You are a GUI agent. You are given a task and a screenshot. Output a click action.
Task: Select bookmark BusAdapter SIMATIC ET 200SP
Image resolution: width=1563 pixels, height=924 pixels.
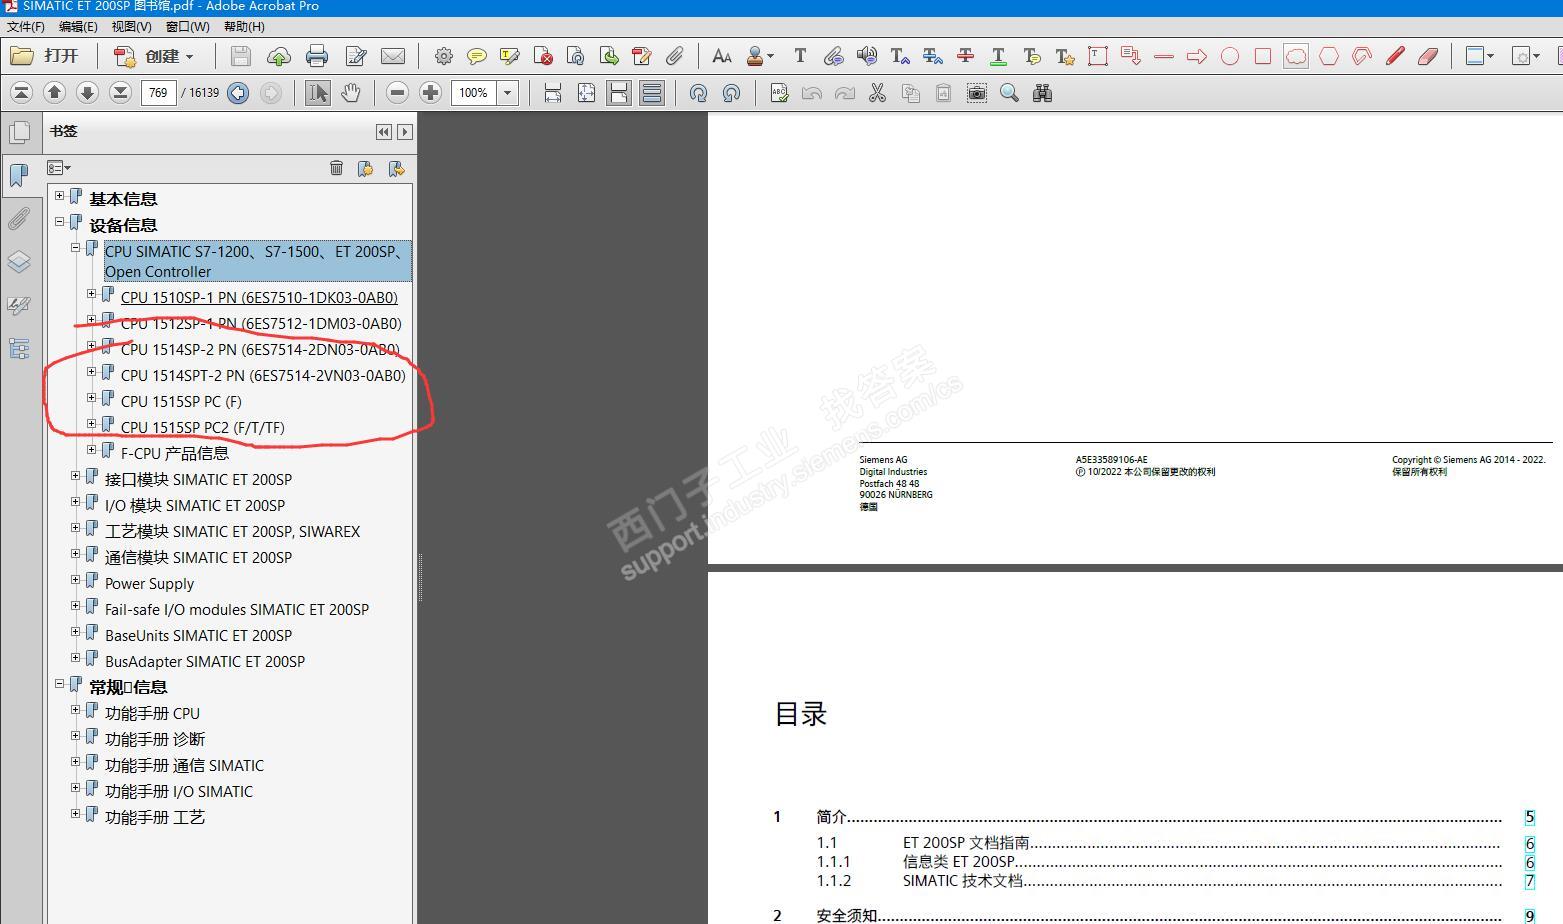205,661
